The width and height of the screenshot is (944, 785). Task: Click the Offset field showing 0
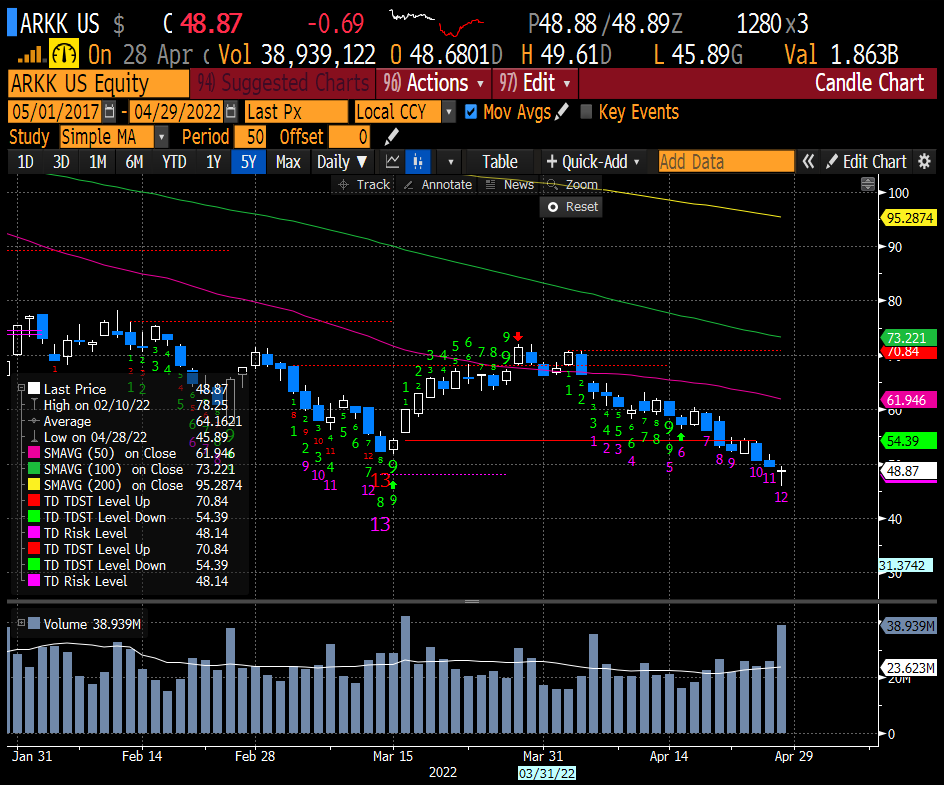point(349,137)
